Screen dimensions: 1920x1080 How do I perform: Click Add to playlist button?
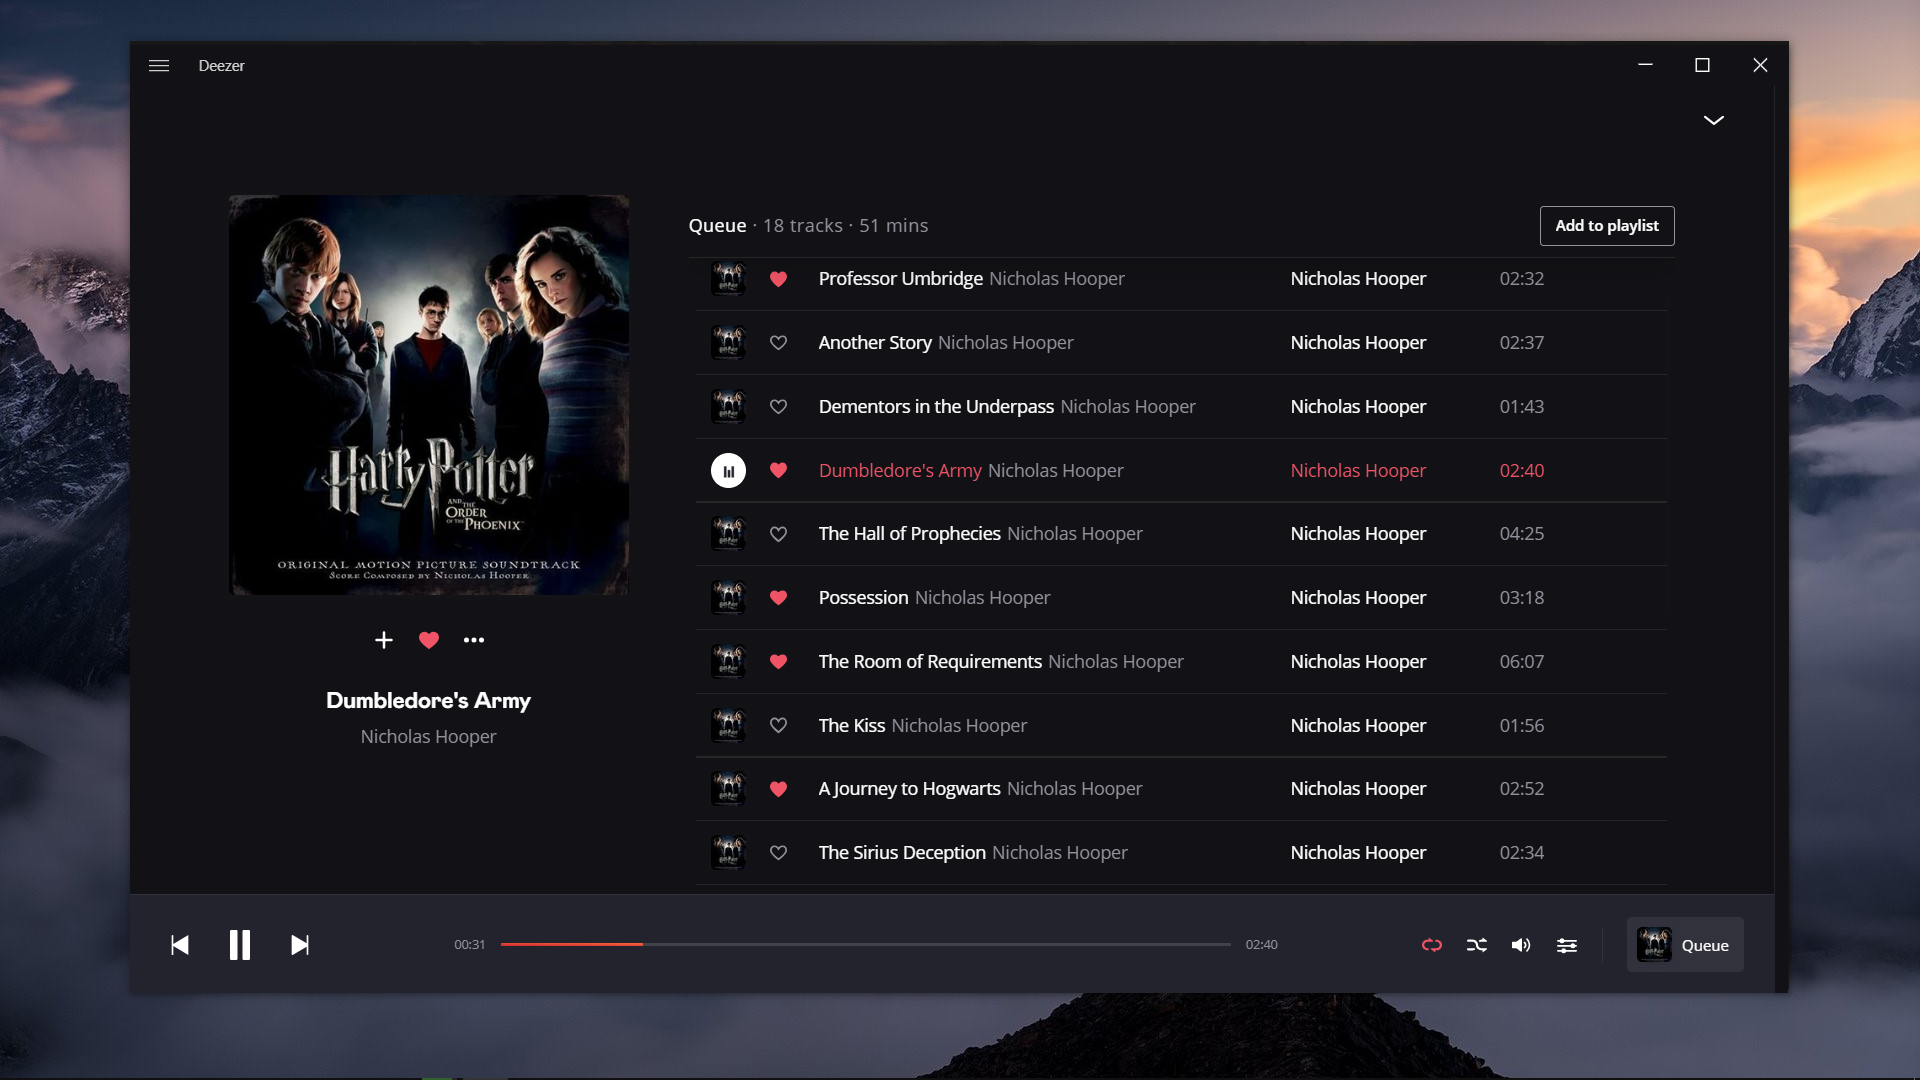click(1606, 226)
